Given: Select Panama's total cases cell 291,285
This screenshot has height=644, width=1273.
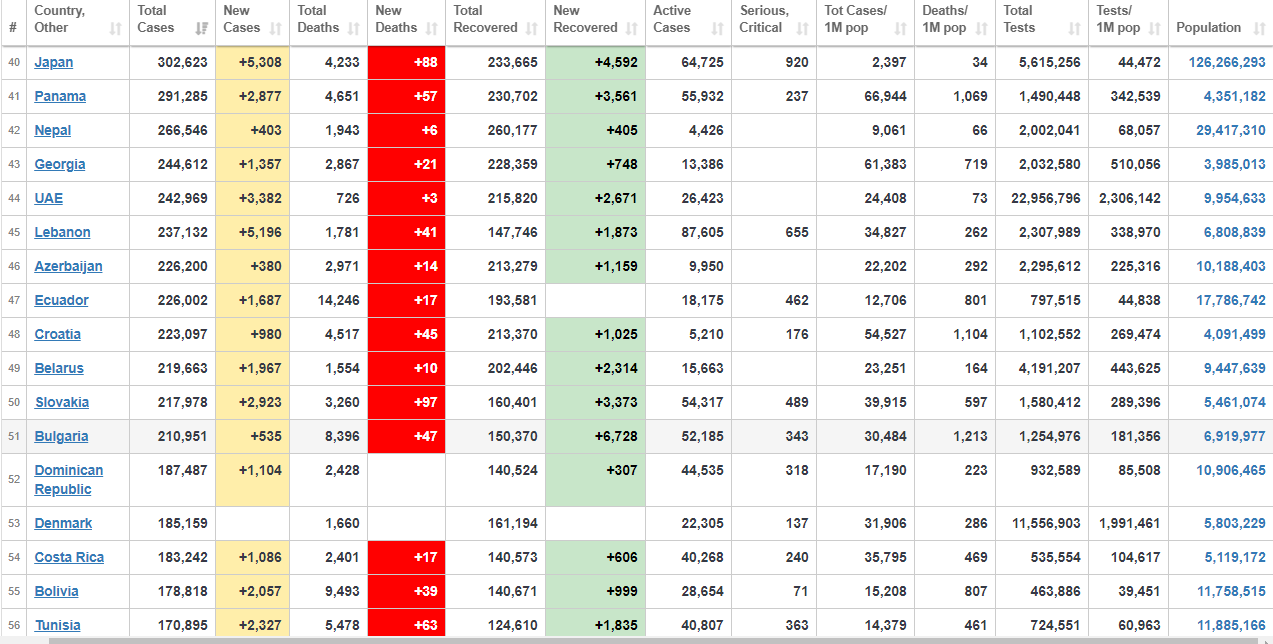Looking at the screenshot, I should pyautogui.click(x=172, y=96).
